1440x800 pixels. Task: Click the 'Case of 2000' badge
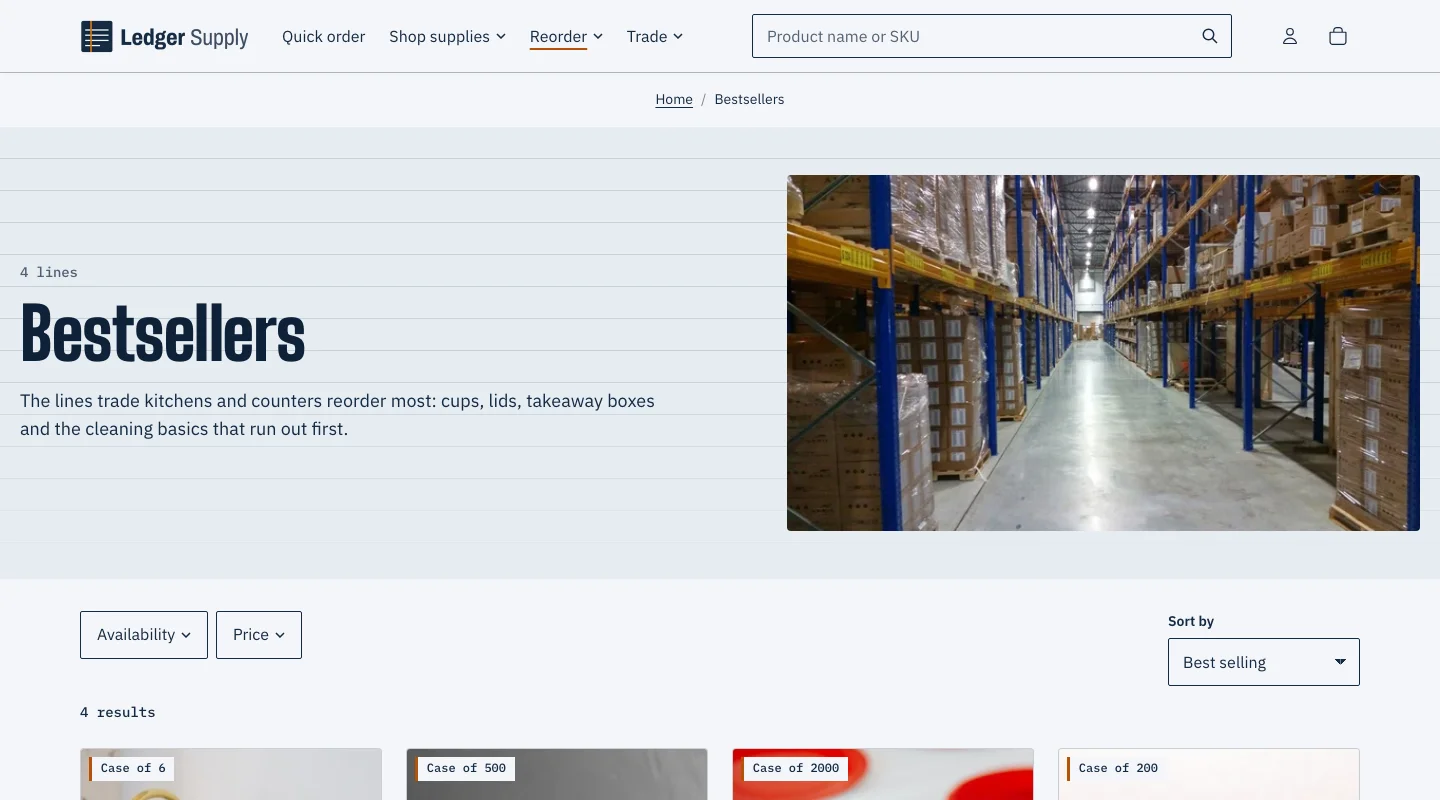point(796,768)
